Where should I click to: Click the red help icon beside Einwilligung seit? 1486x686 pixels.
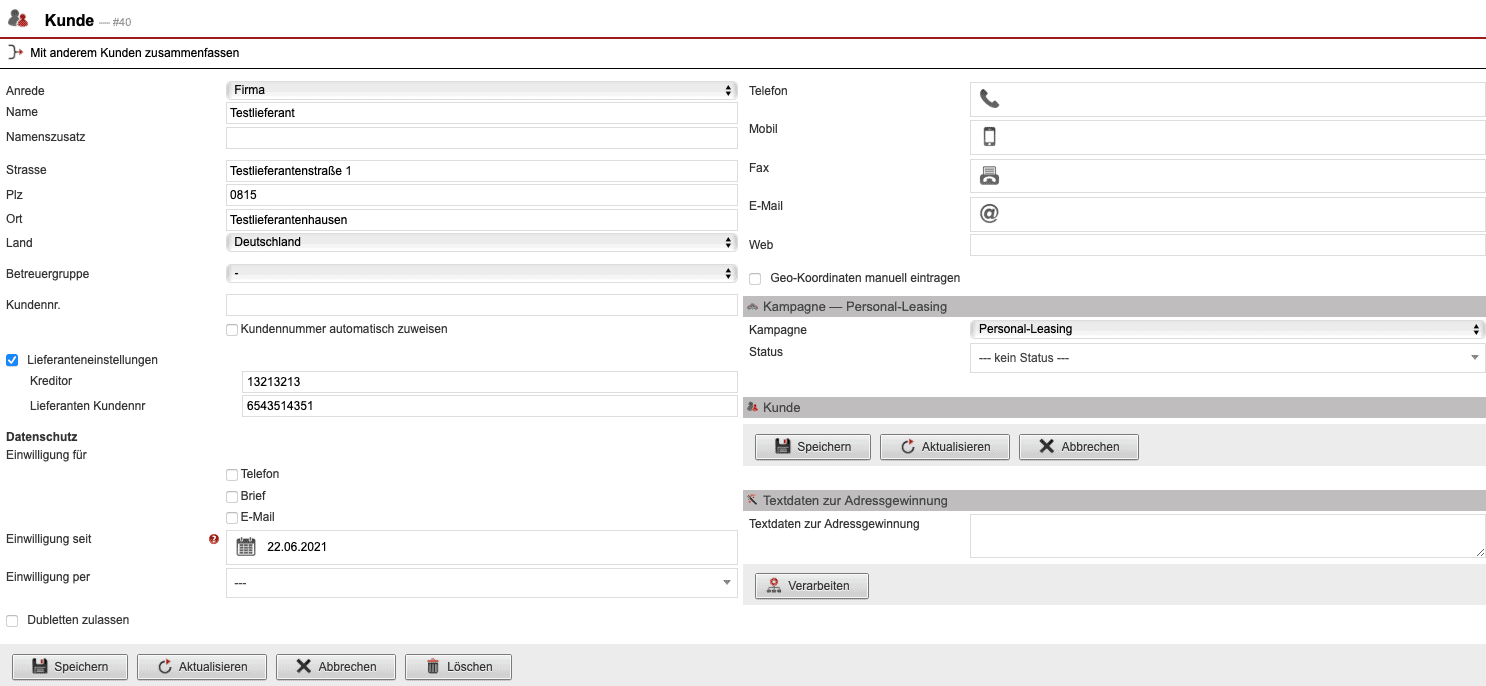tap(213, 539)
